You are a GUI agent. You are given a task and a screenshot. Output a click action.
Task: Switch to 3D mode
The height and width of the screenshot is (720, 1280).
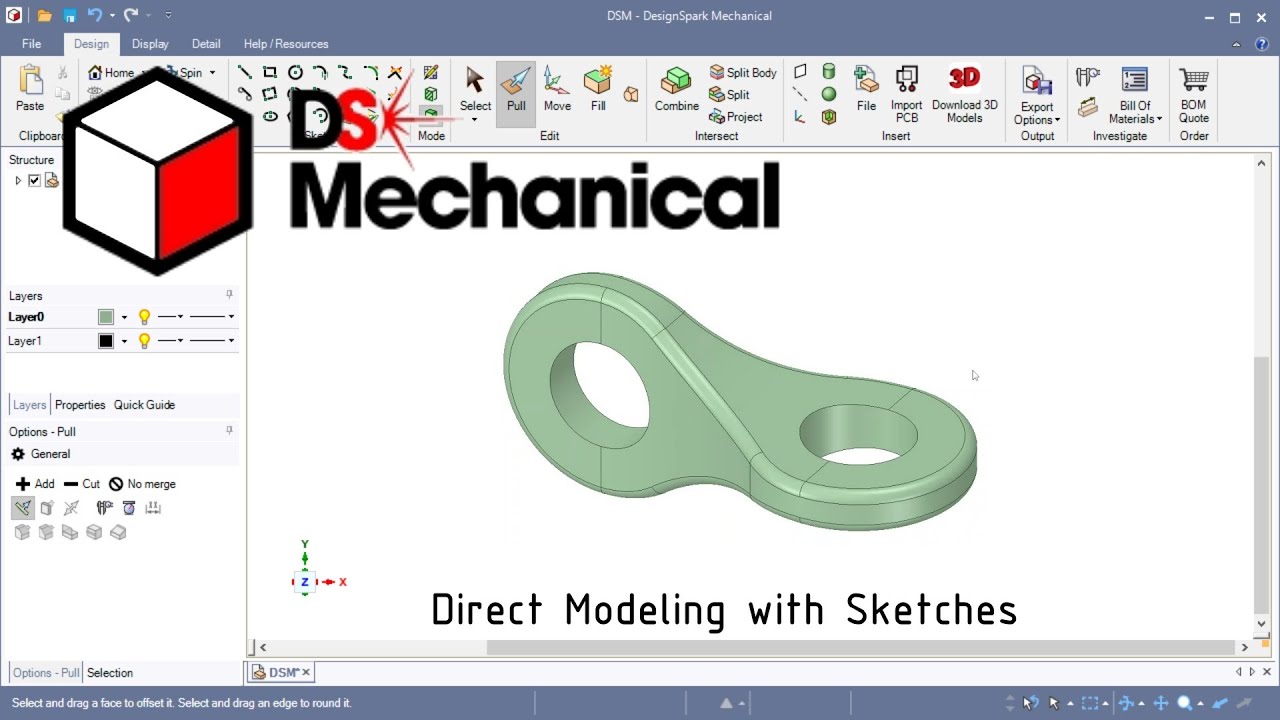tap(431, 114)
